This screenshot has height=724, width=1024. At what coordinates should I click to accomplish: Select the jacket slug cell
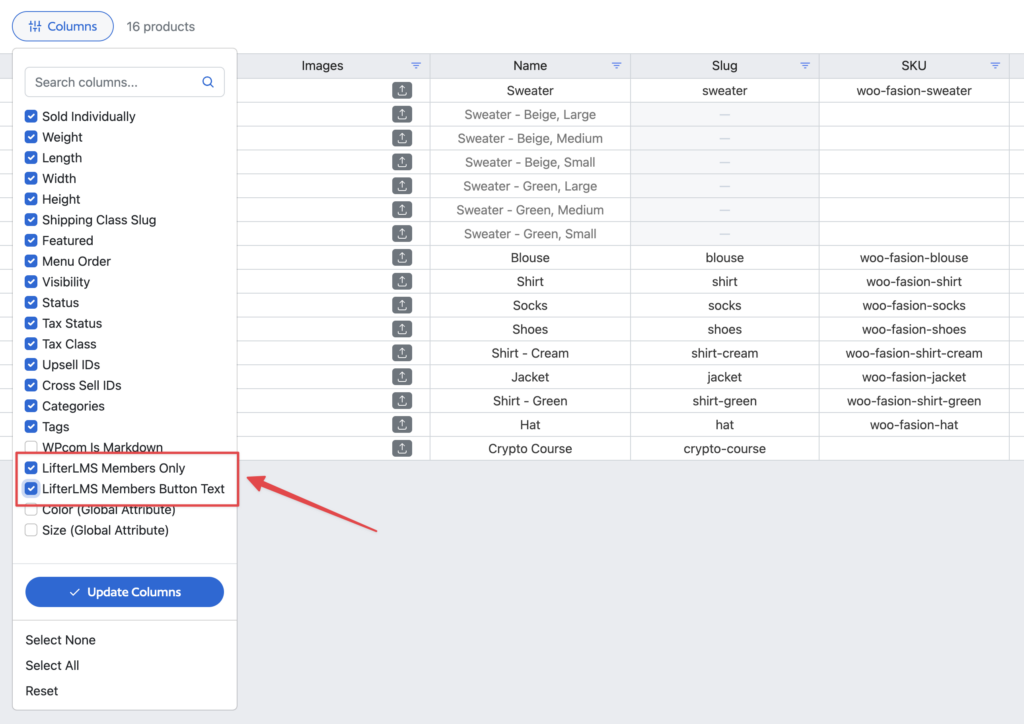(724, 377)
